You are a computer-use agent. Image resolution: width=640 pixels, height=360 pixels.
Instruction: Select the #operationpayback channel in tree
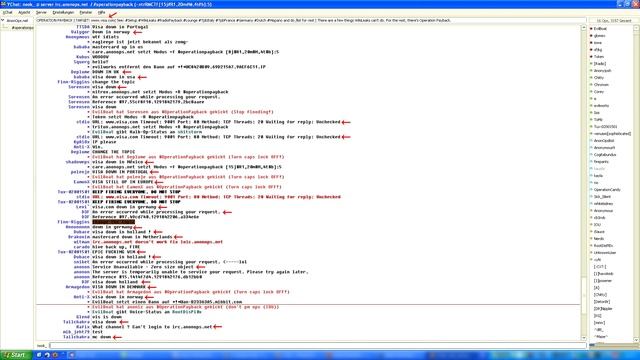pyautogui.click(x=22, y=28)
